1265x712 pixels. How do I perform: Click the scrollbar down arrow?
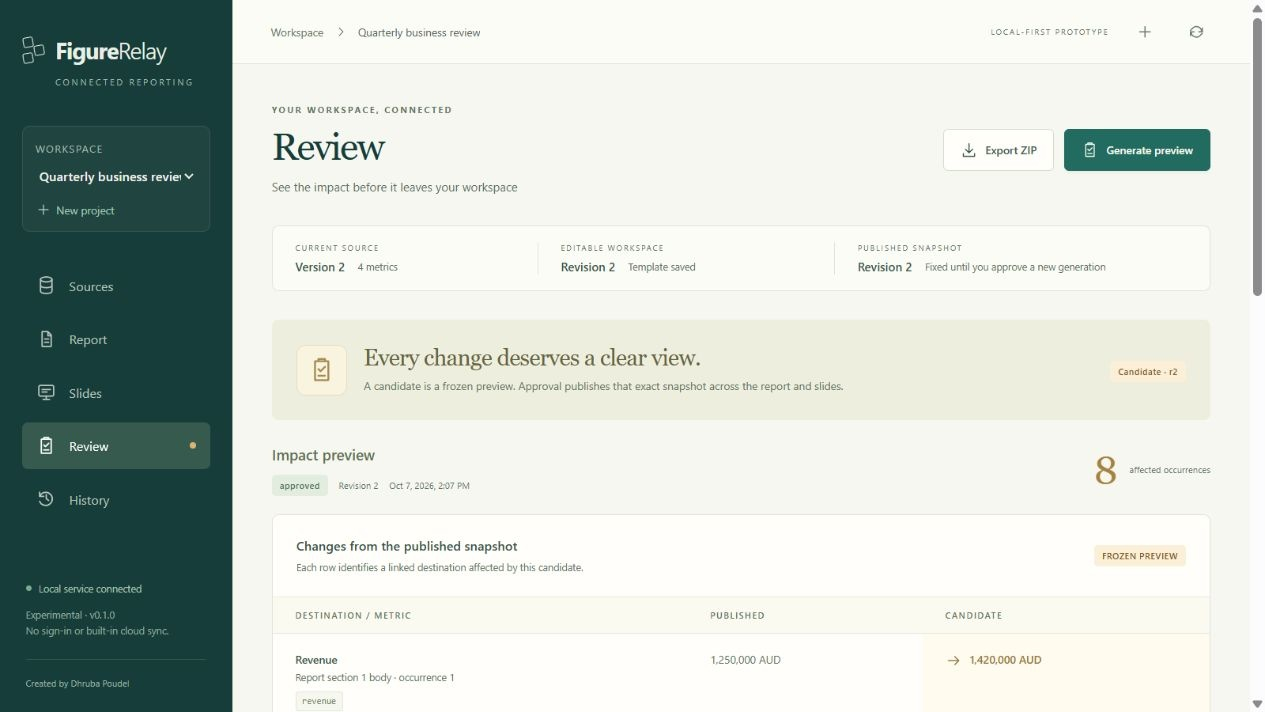[1258, 704]
